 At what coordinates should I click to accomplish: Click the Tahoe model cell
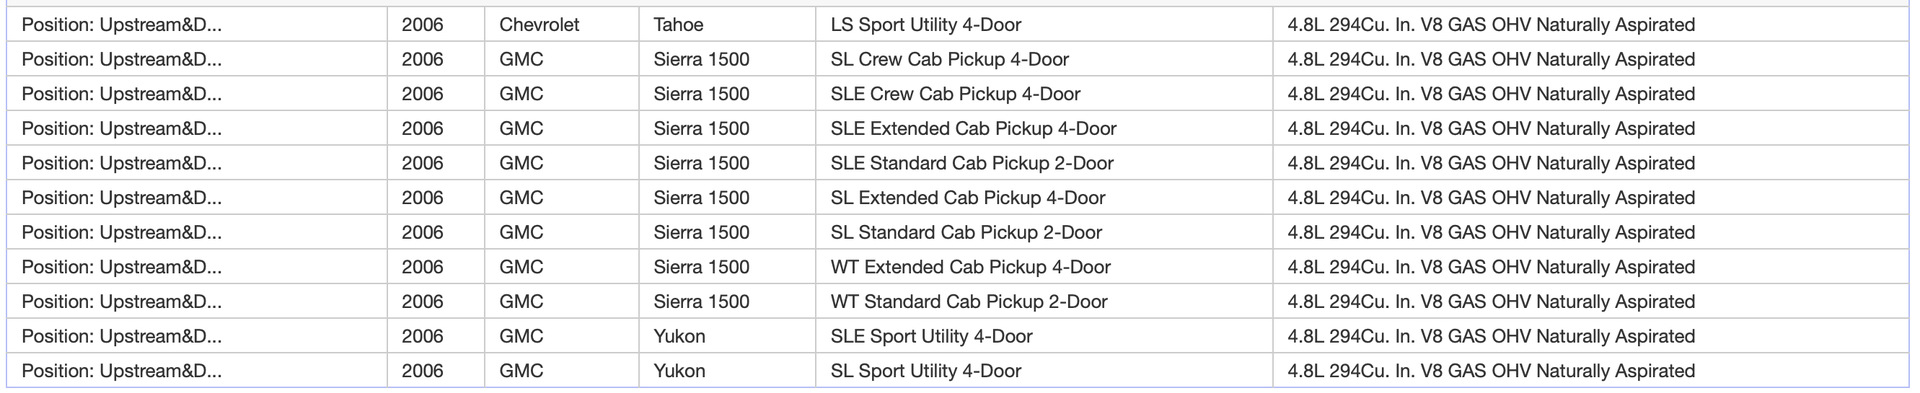pyautogui.click(x=727, y=25)
